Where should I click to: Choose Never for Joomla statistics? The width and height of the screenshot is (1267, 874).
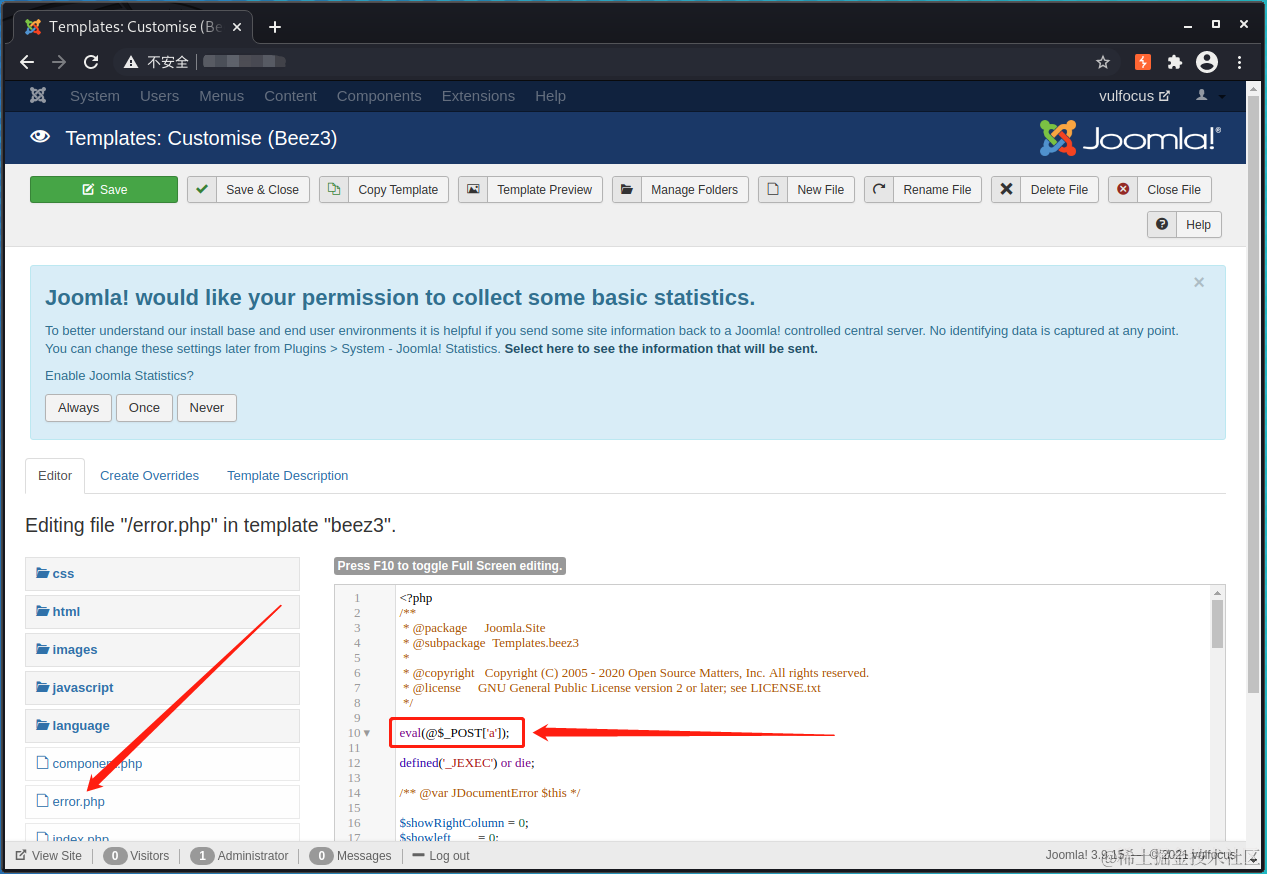207,408
